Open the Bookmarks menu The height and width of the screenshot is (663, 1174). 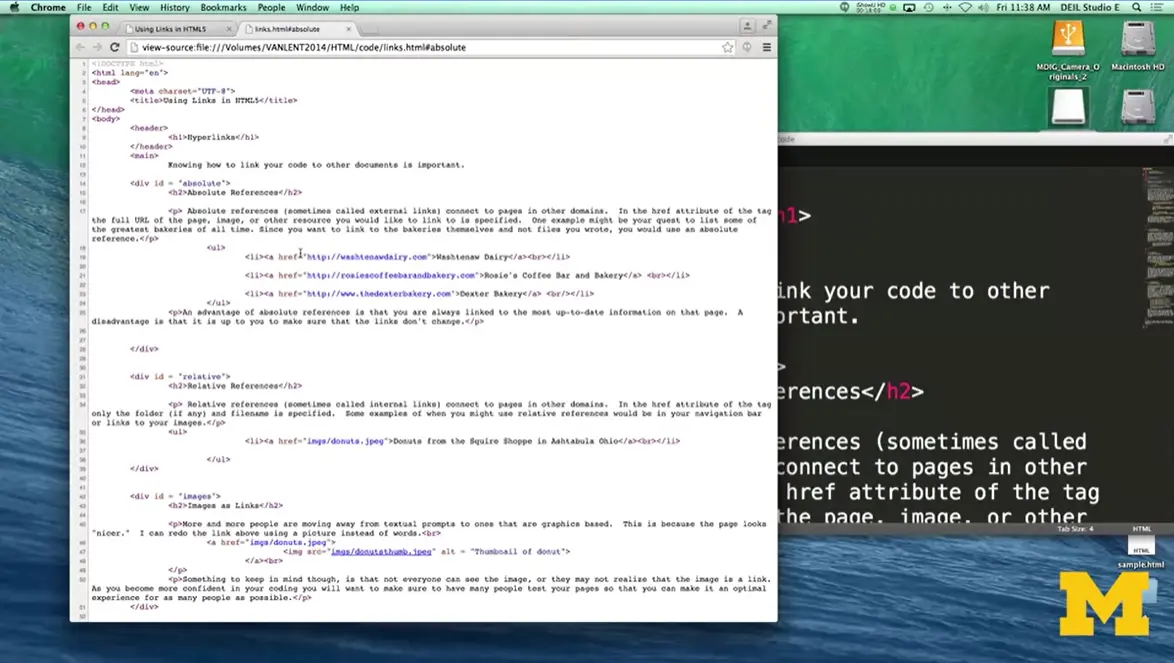pyautogui.click(x=223, y=7)
